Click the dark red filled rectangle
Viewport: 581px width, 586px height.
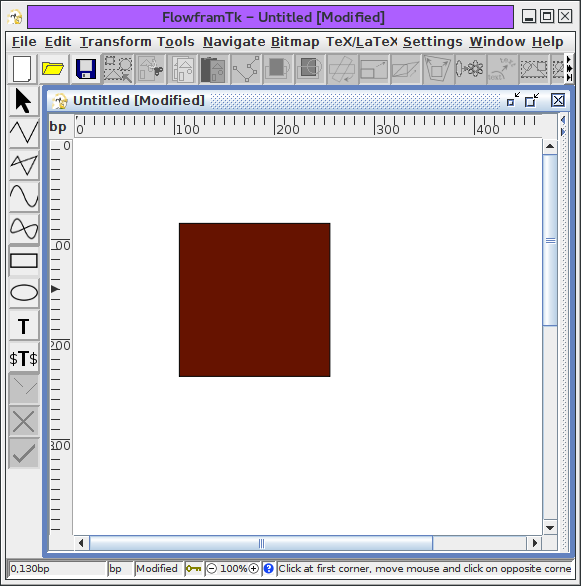coord(254,300)
